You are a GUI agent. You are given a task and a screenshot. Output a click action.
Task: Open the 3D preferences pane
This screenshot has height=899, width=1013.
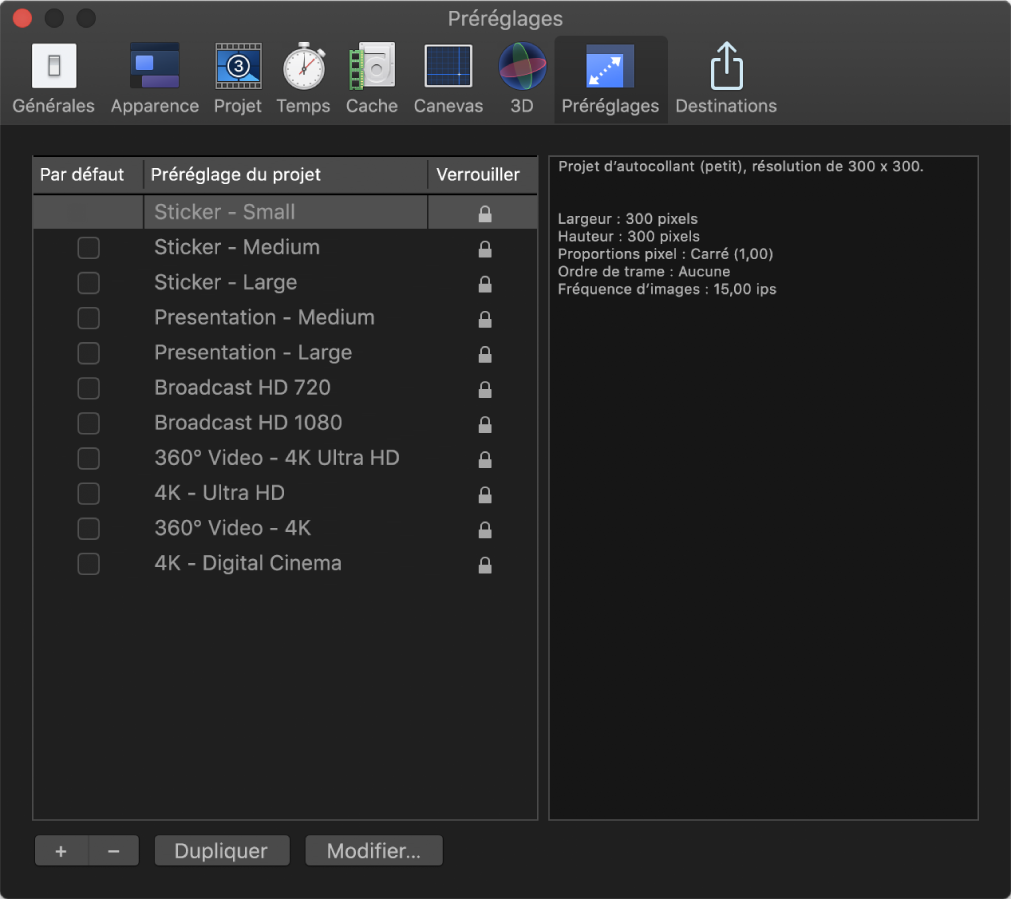pyautogui.click(x=522, y=79)
